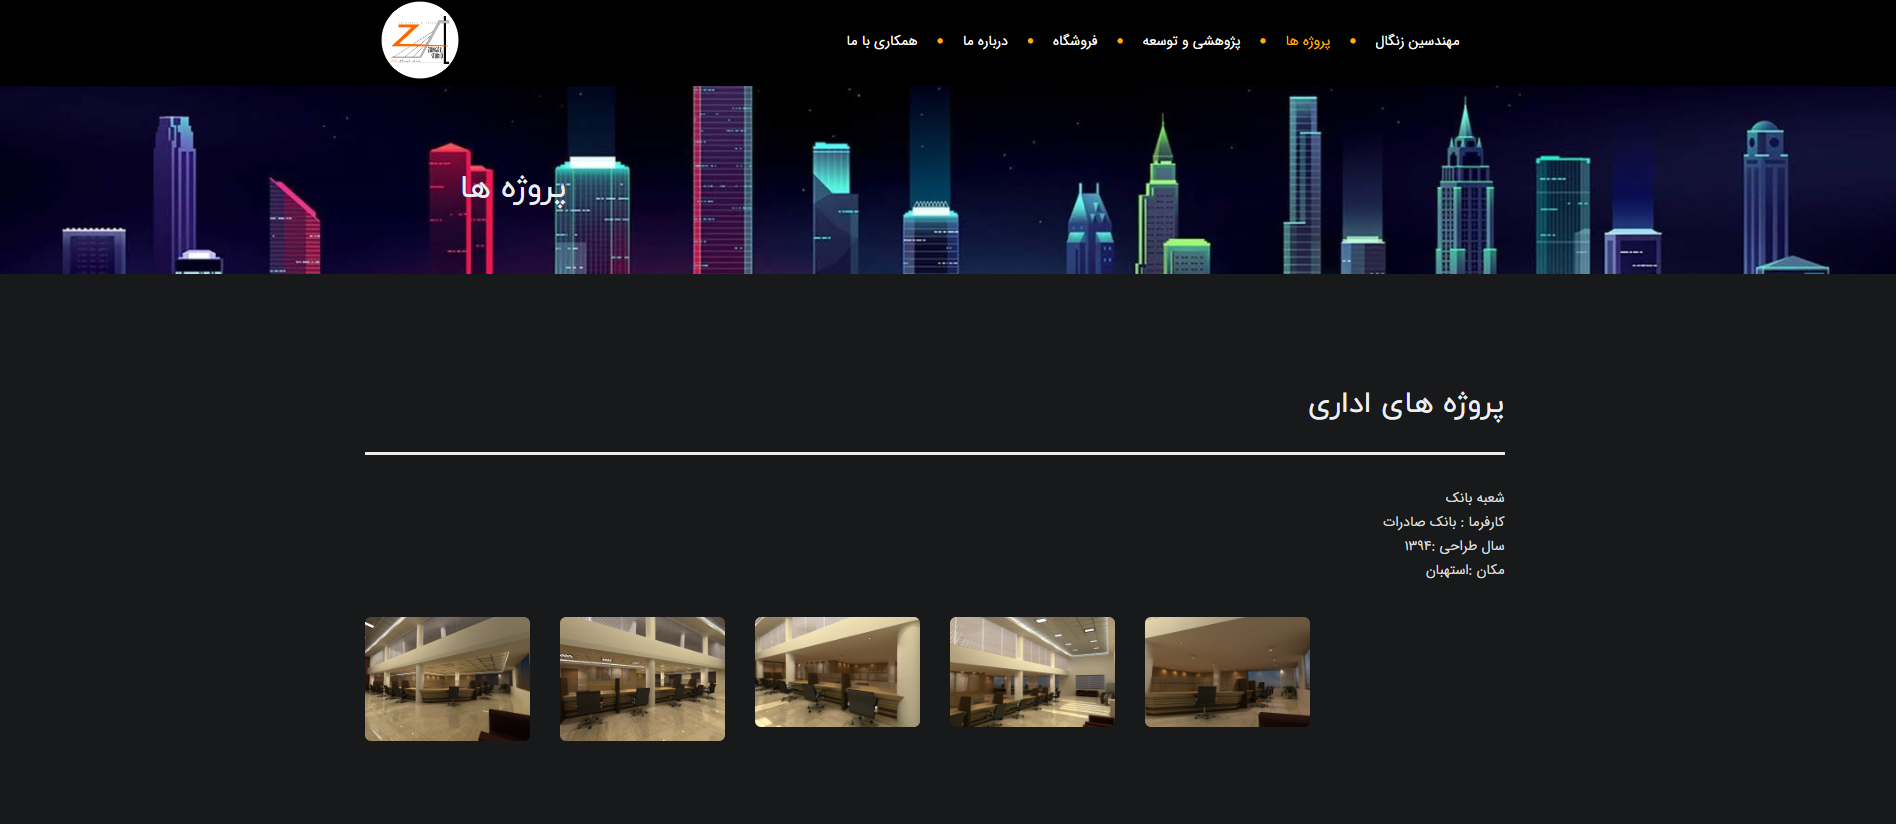Open the second thumbnail from the left
The image size is (1896, 824).
pyautogui.click(x=642, y=678)
